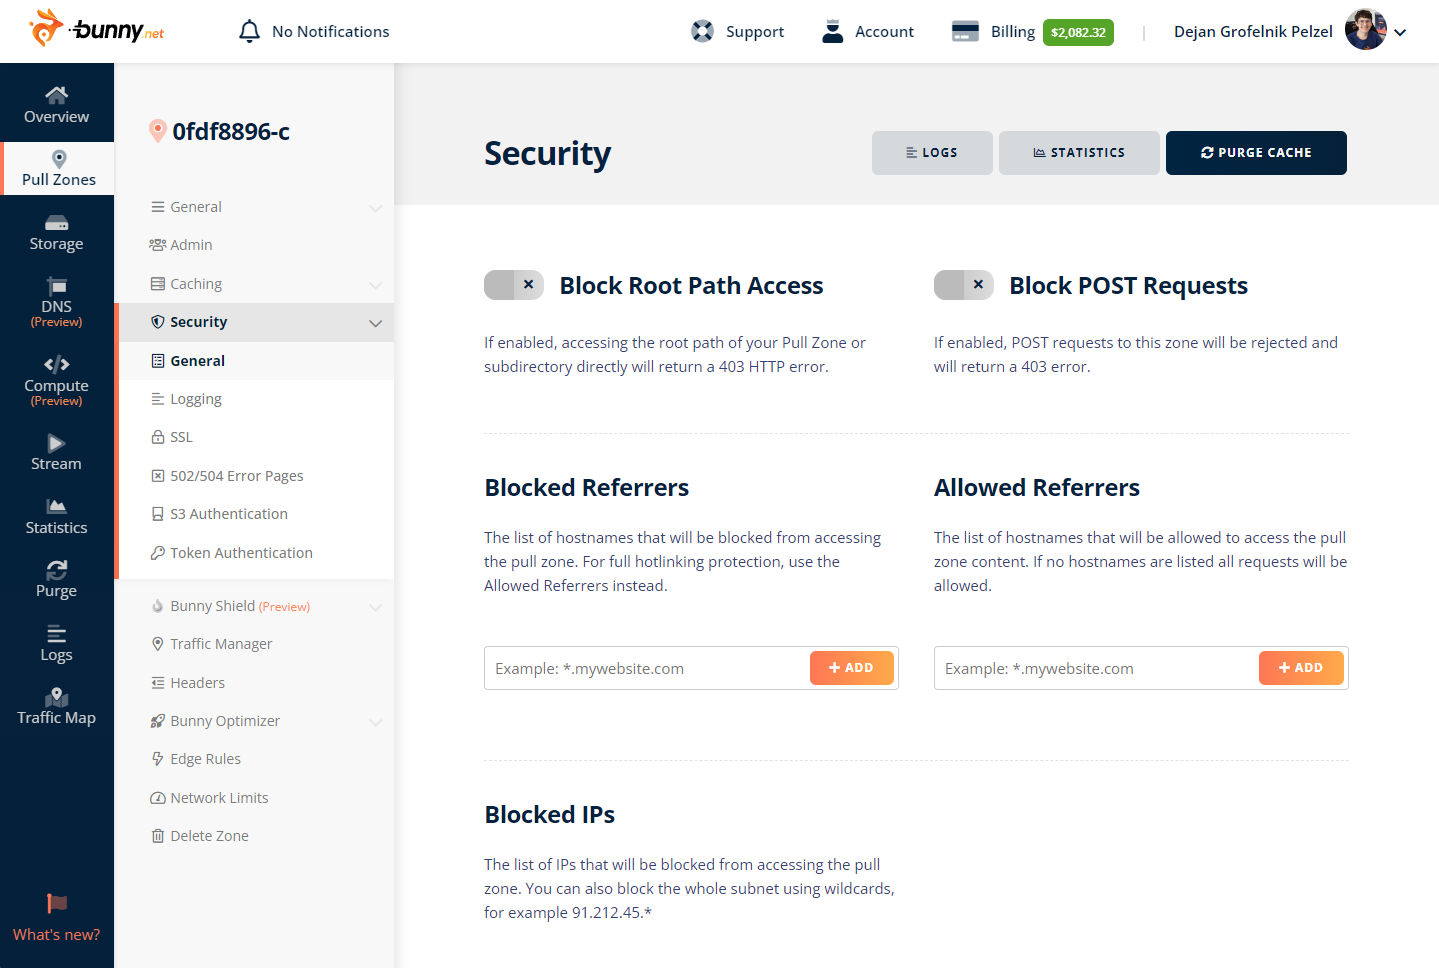Viewport: 1439px width, 968px height.
Task: Select Logging under Security
Action: click(x=256, y=399)
